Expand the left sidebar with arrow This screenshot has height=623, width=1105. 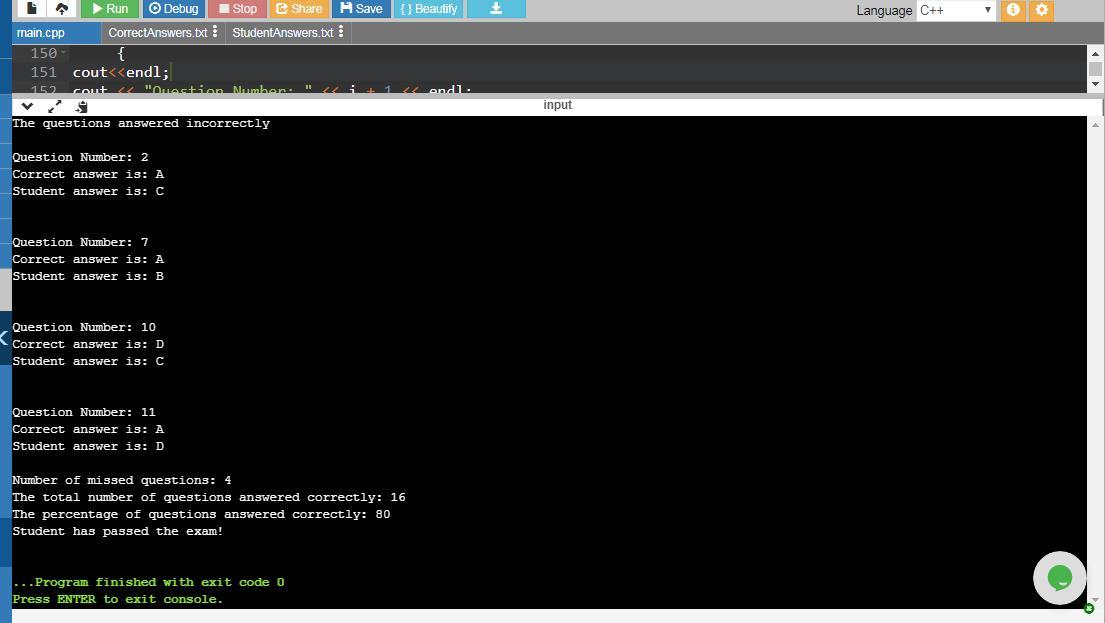point(5,338)
